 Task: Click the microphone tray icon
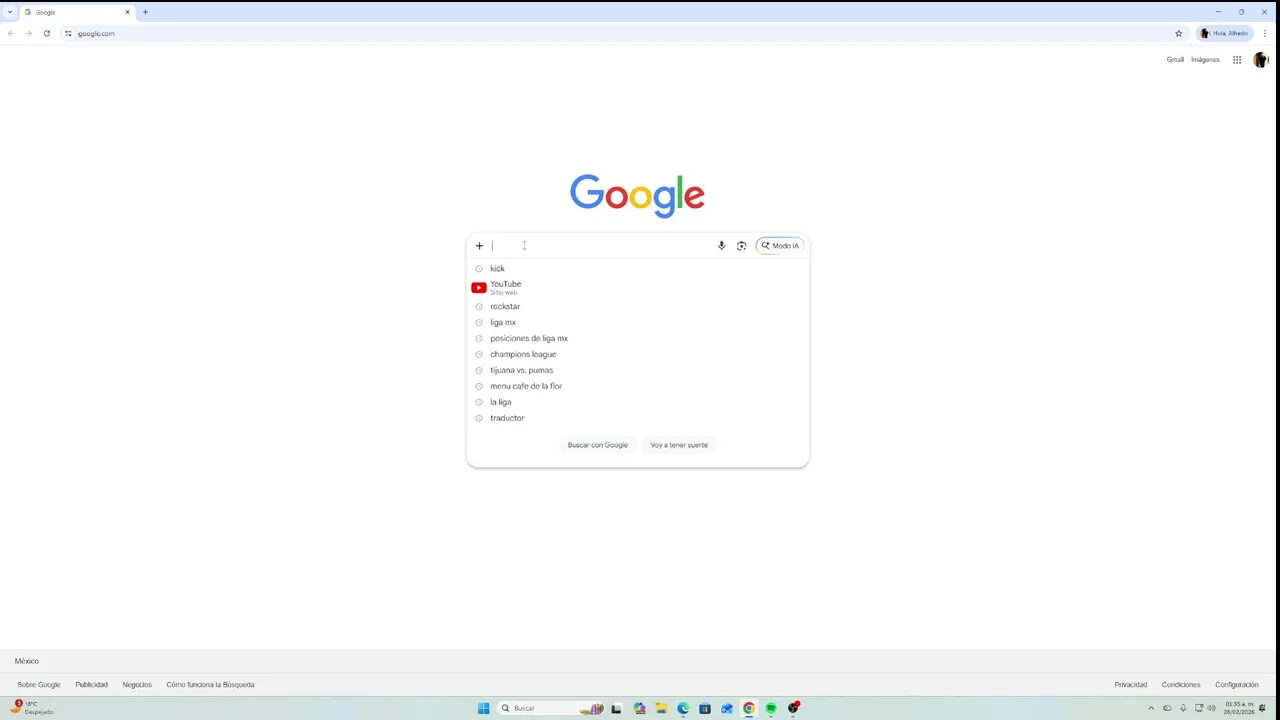[x=1183, y=708]
